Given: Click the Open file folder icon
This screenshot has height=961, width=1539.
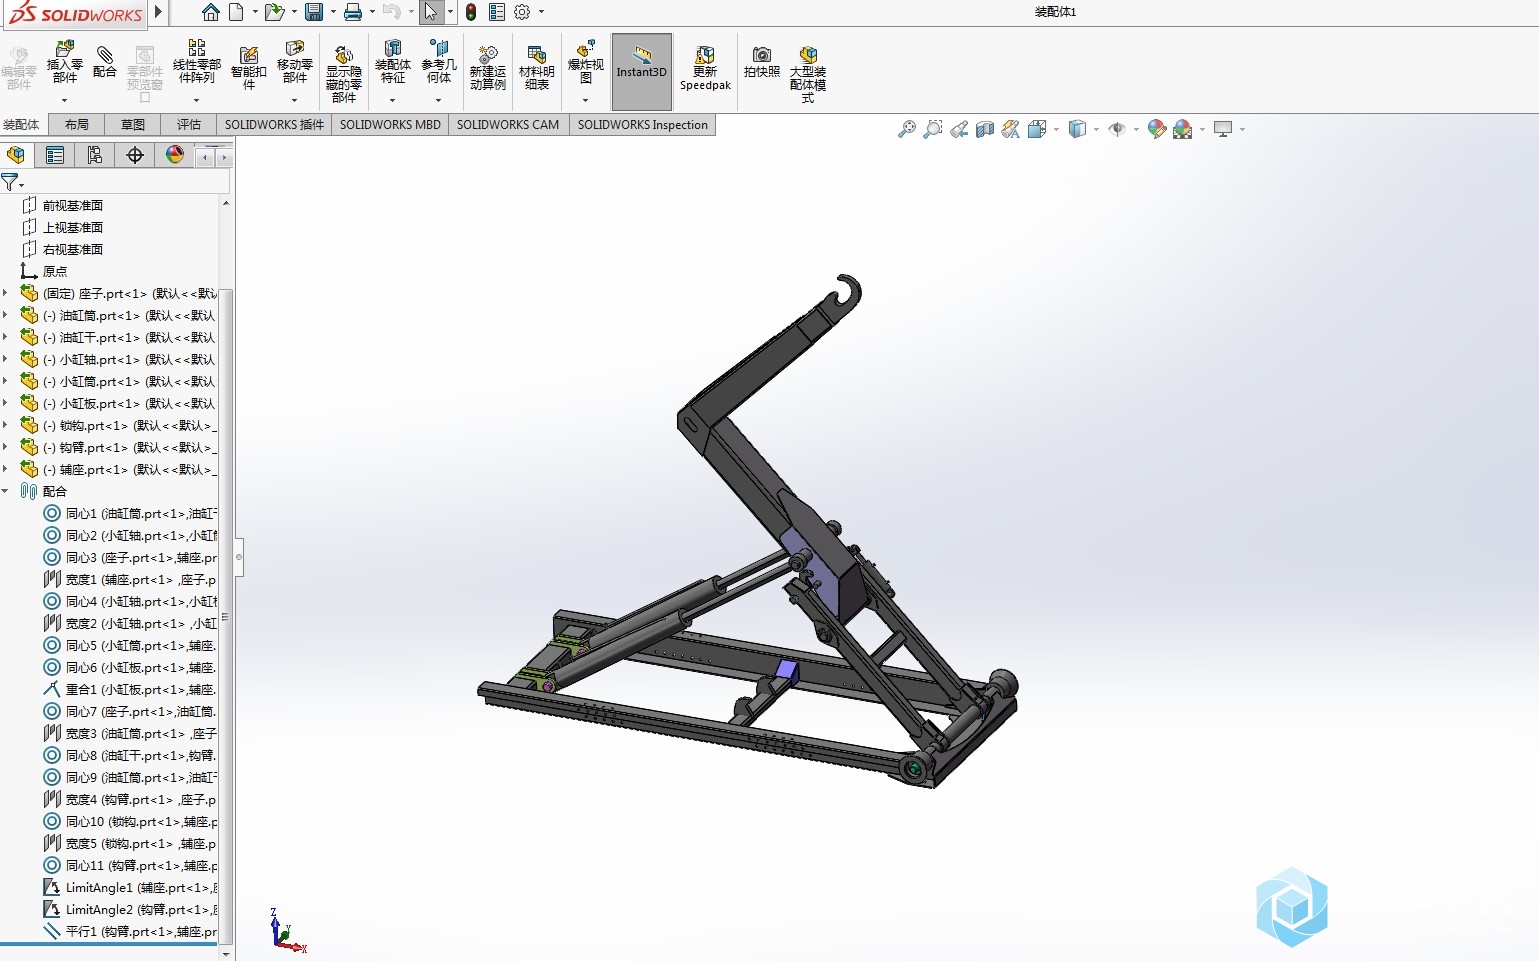Looking at the screenshot, I should (274, 12).
